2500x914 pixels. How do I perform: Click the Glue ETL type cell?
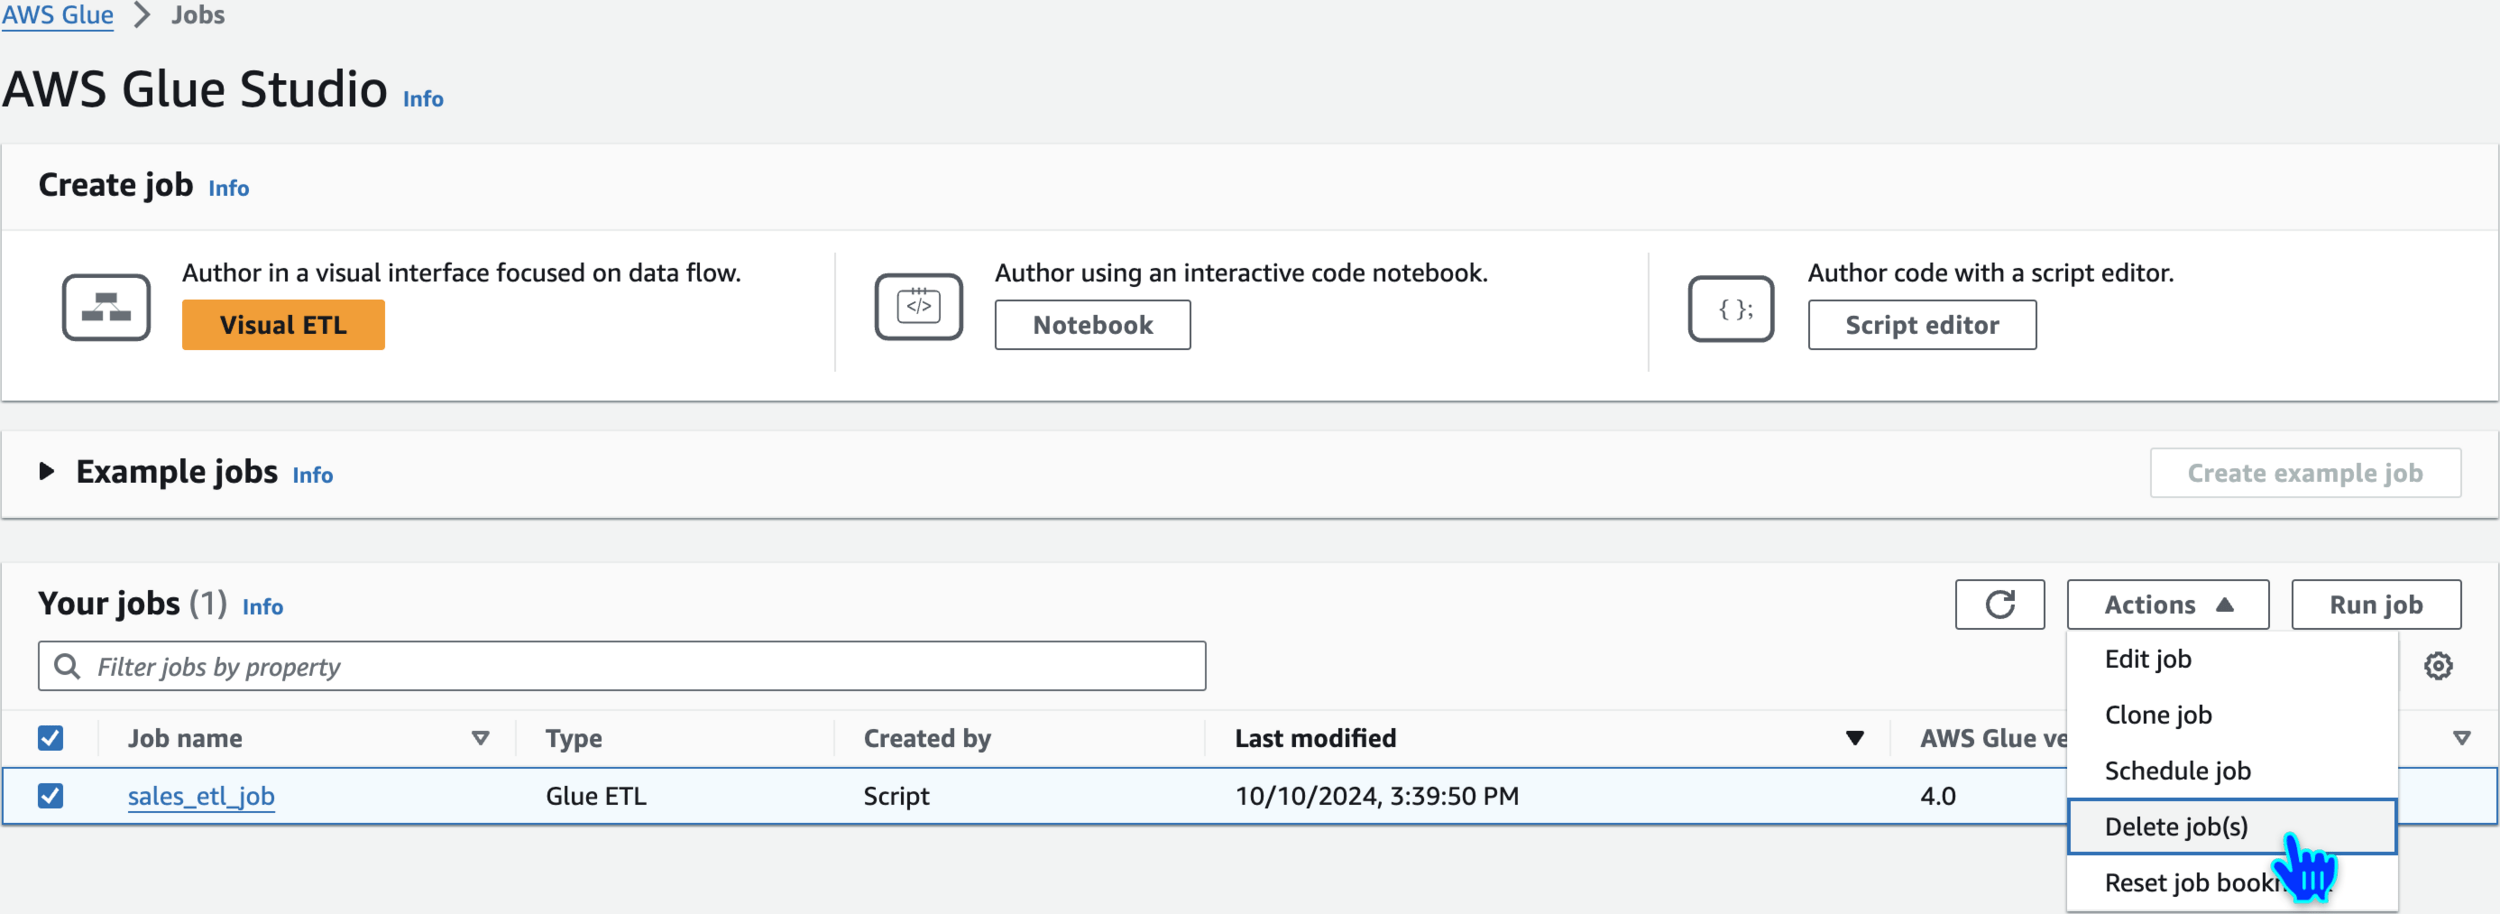[596, 796]
